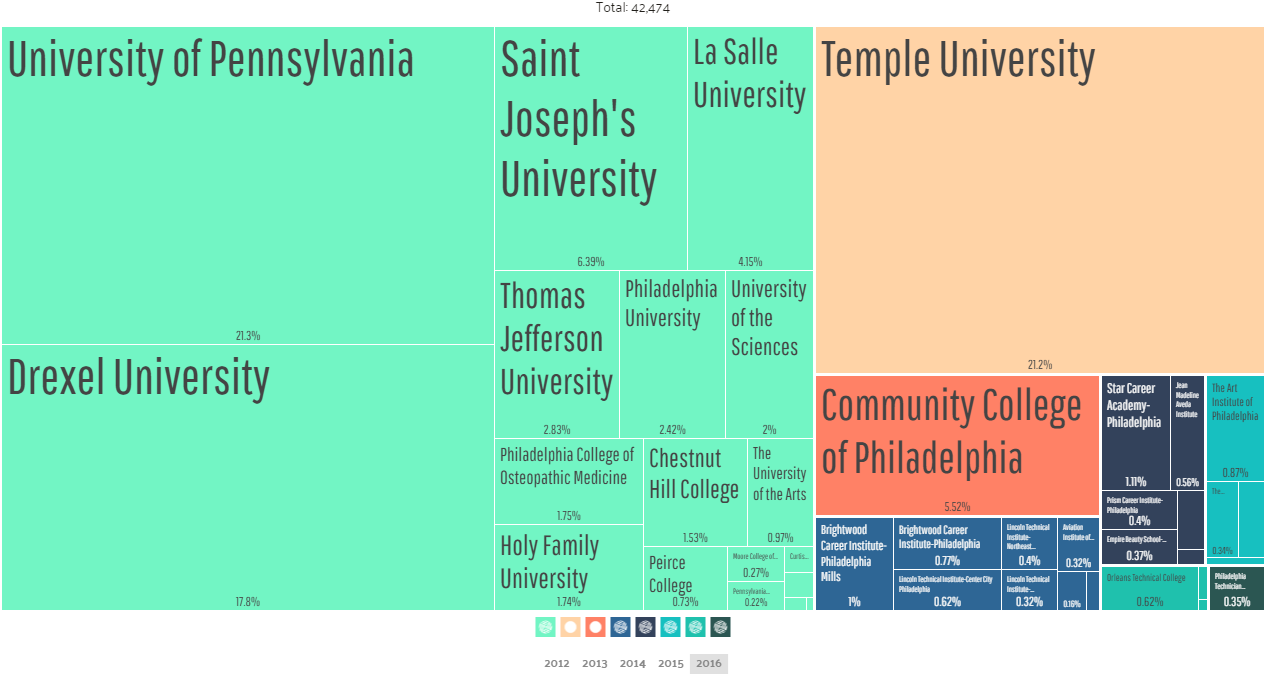Select the blue 0.16% treemap cell
This screenshot has height=682, width=1266.
[1072, 591]
